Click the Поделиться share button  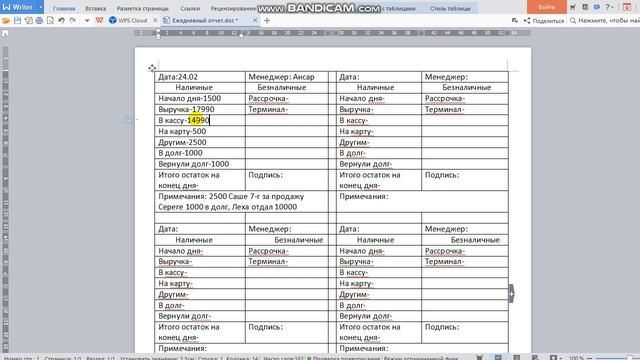click(544, 20)
